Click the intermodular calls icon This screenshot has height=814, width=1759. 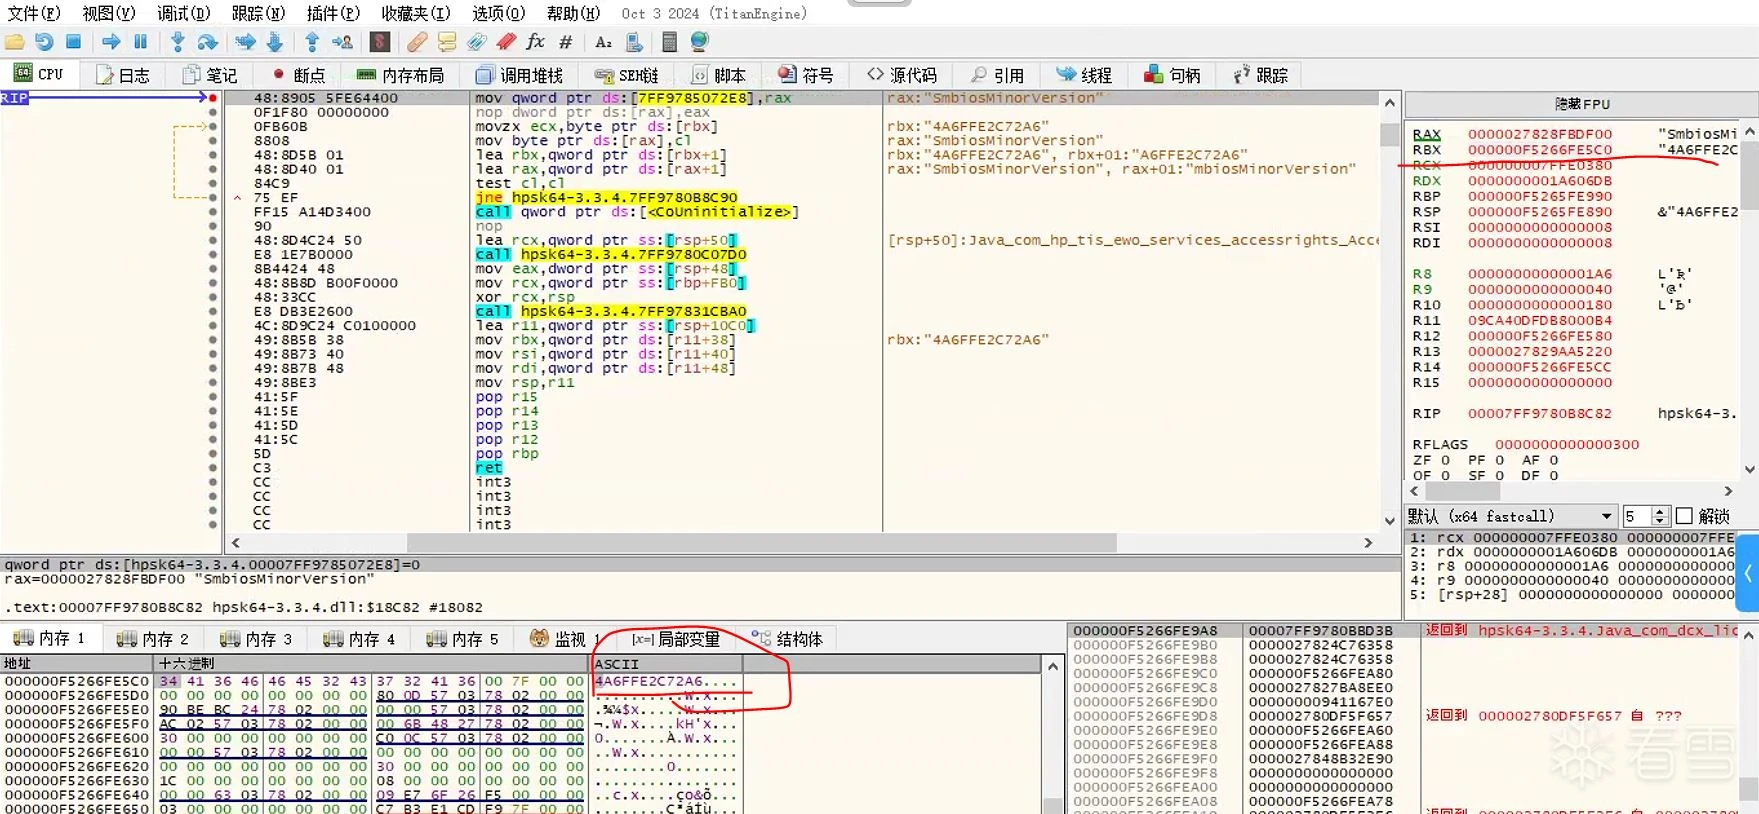coord(634,42)
